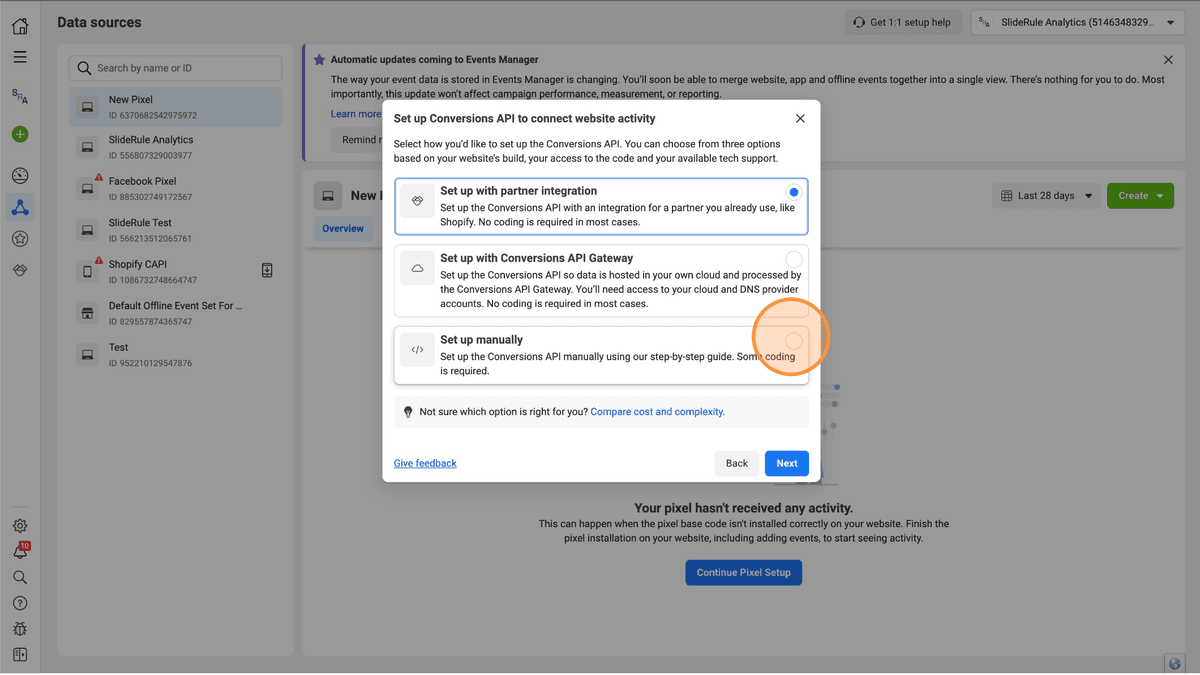Click Get 1:1 setup help button
The width and height of the screenshot is (1200, 675).
[904, 22]
